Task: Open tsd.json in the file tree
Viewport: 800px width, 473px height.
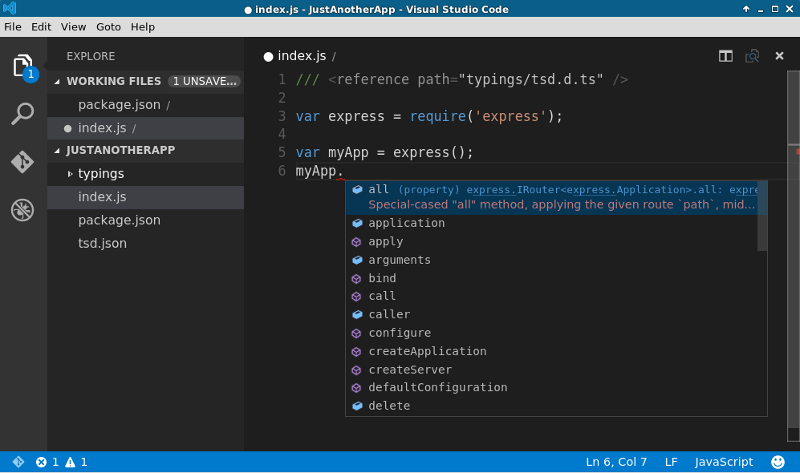Action: click(102, 243)
